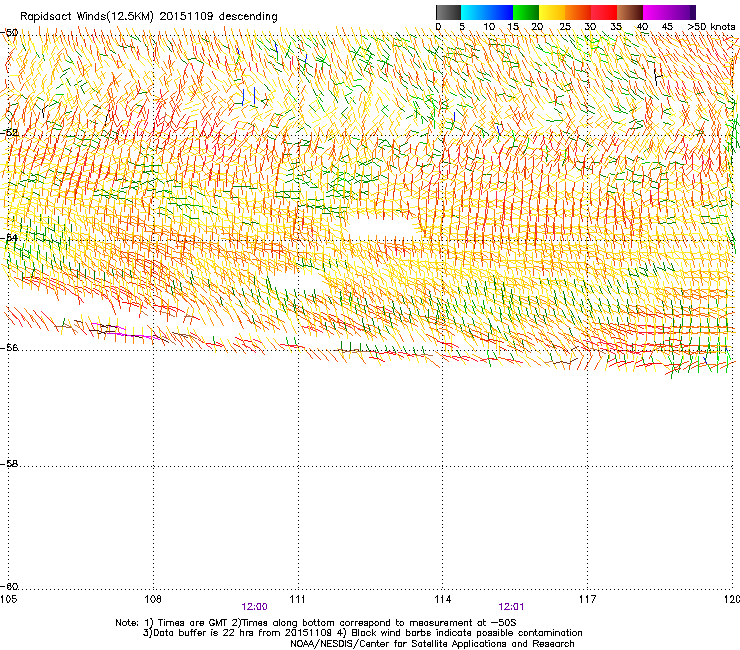Click the longitude label 117
740x650 pixels.
(588, 599)
